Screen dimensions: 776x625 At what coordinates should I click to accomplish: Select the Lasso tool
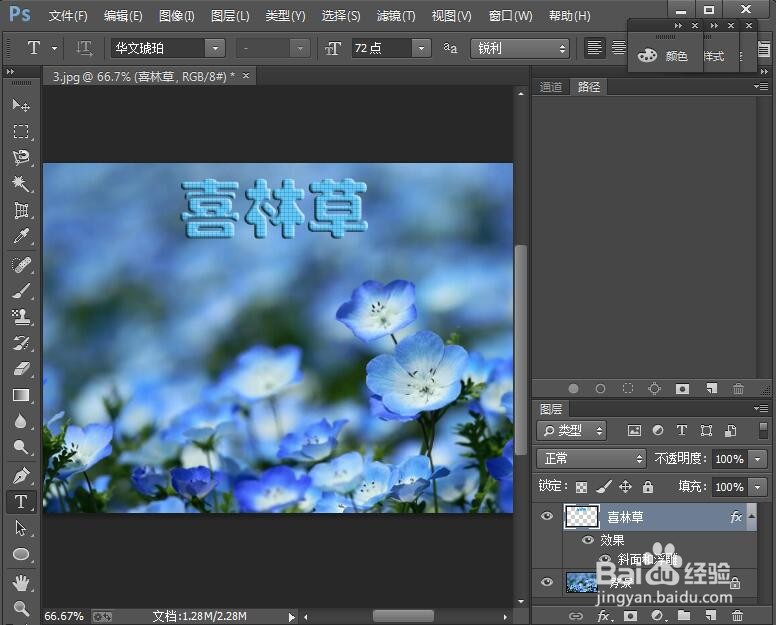point(21,157)
